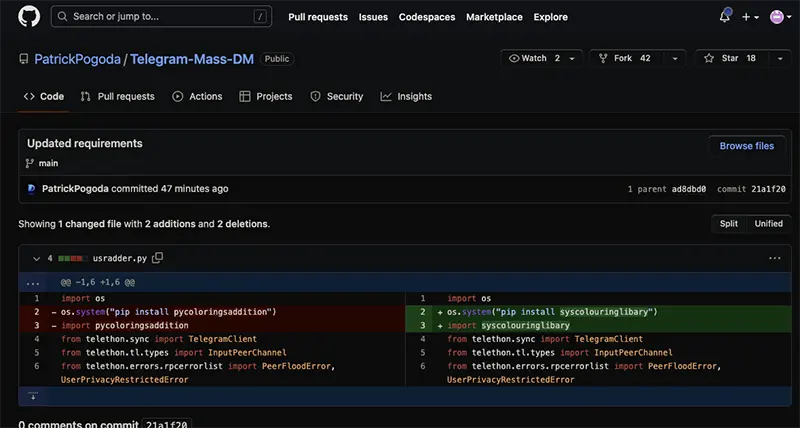
Task: Open Marketplace from top navigation
Action: point(494,17)
